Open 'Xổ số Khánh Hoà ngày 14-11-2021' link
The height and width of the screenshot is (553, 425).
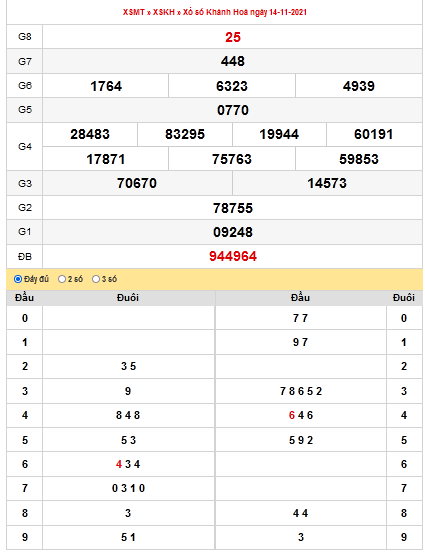point(245,12)
